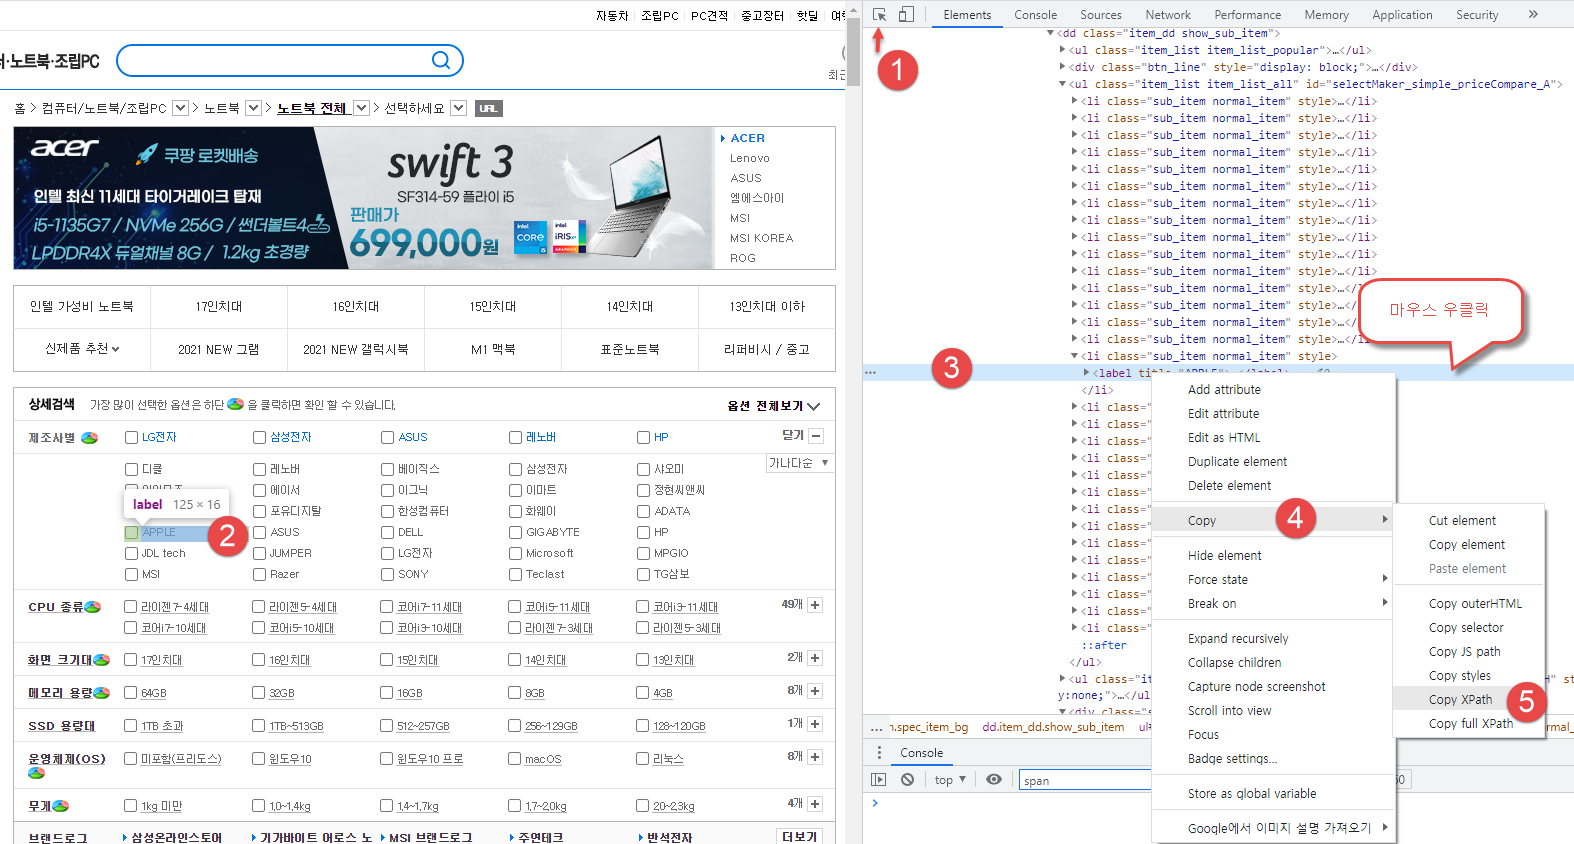This screenshot has height=844, width=1574.
Task: Check the 17인치대 screen size checkbox
Action: click(x=130, y=660)
